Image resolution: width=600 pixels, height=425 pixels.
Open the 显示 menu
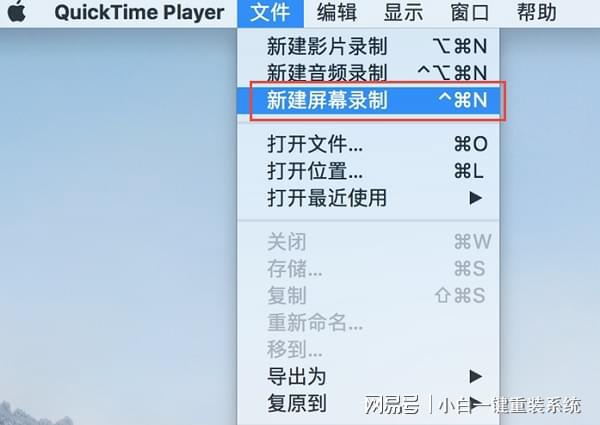(403, 13)
